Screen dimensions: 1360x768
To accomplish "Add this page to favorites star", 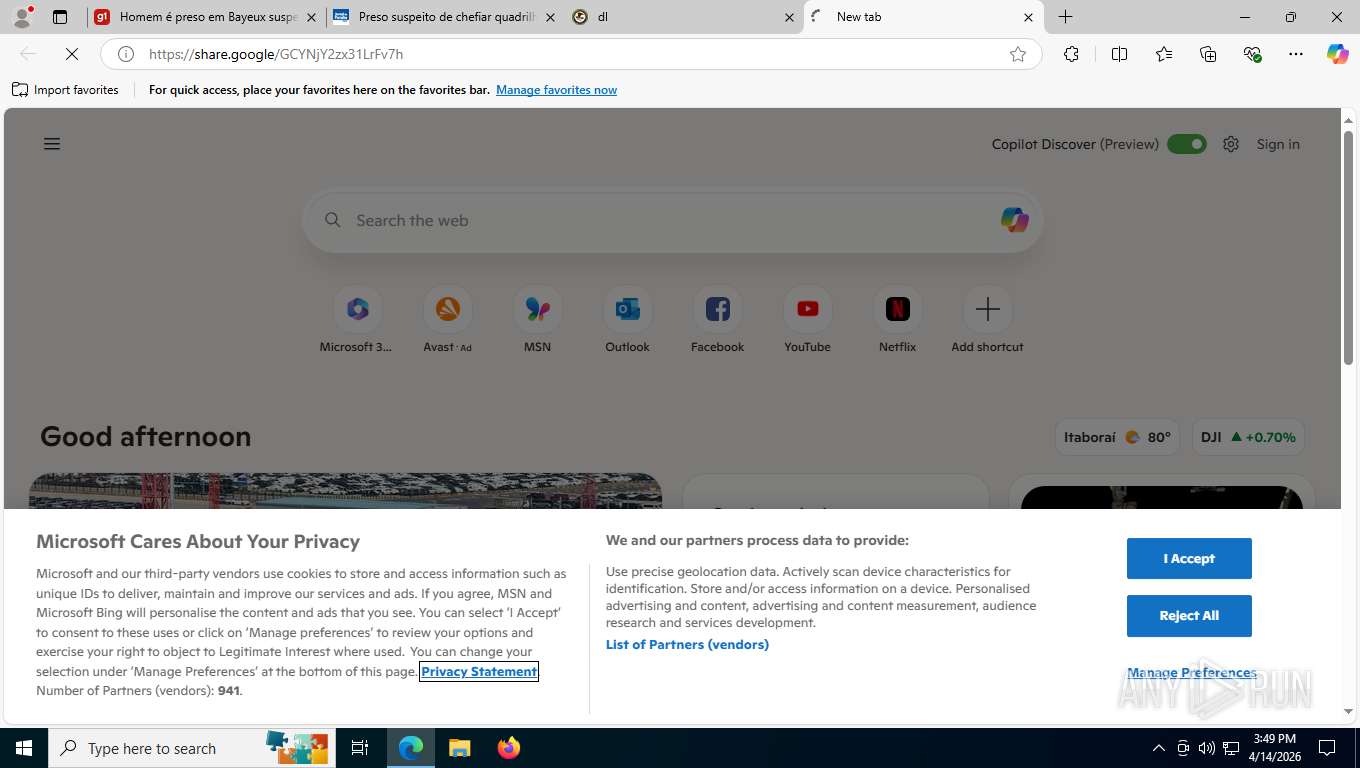I will 1018,54.
